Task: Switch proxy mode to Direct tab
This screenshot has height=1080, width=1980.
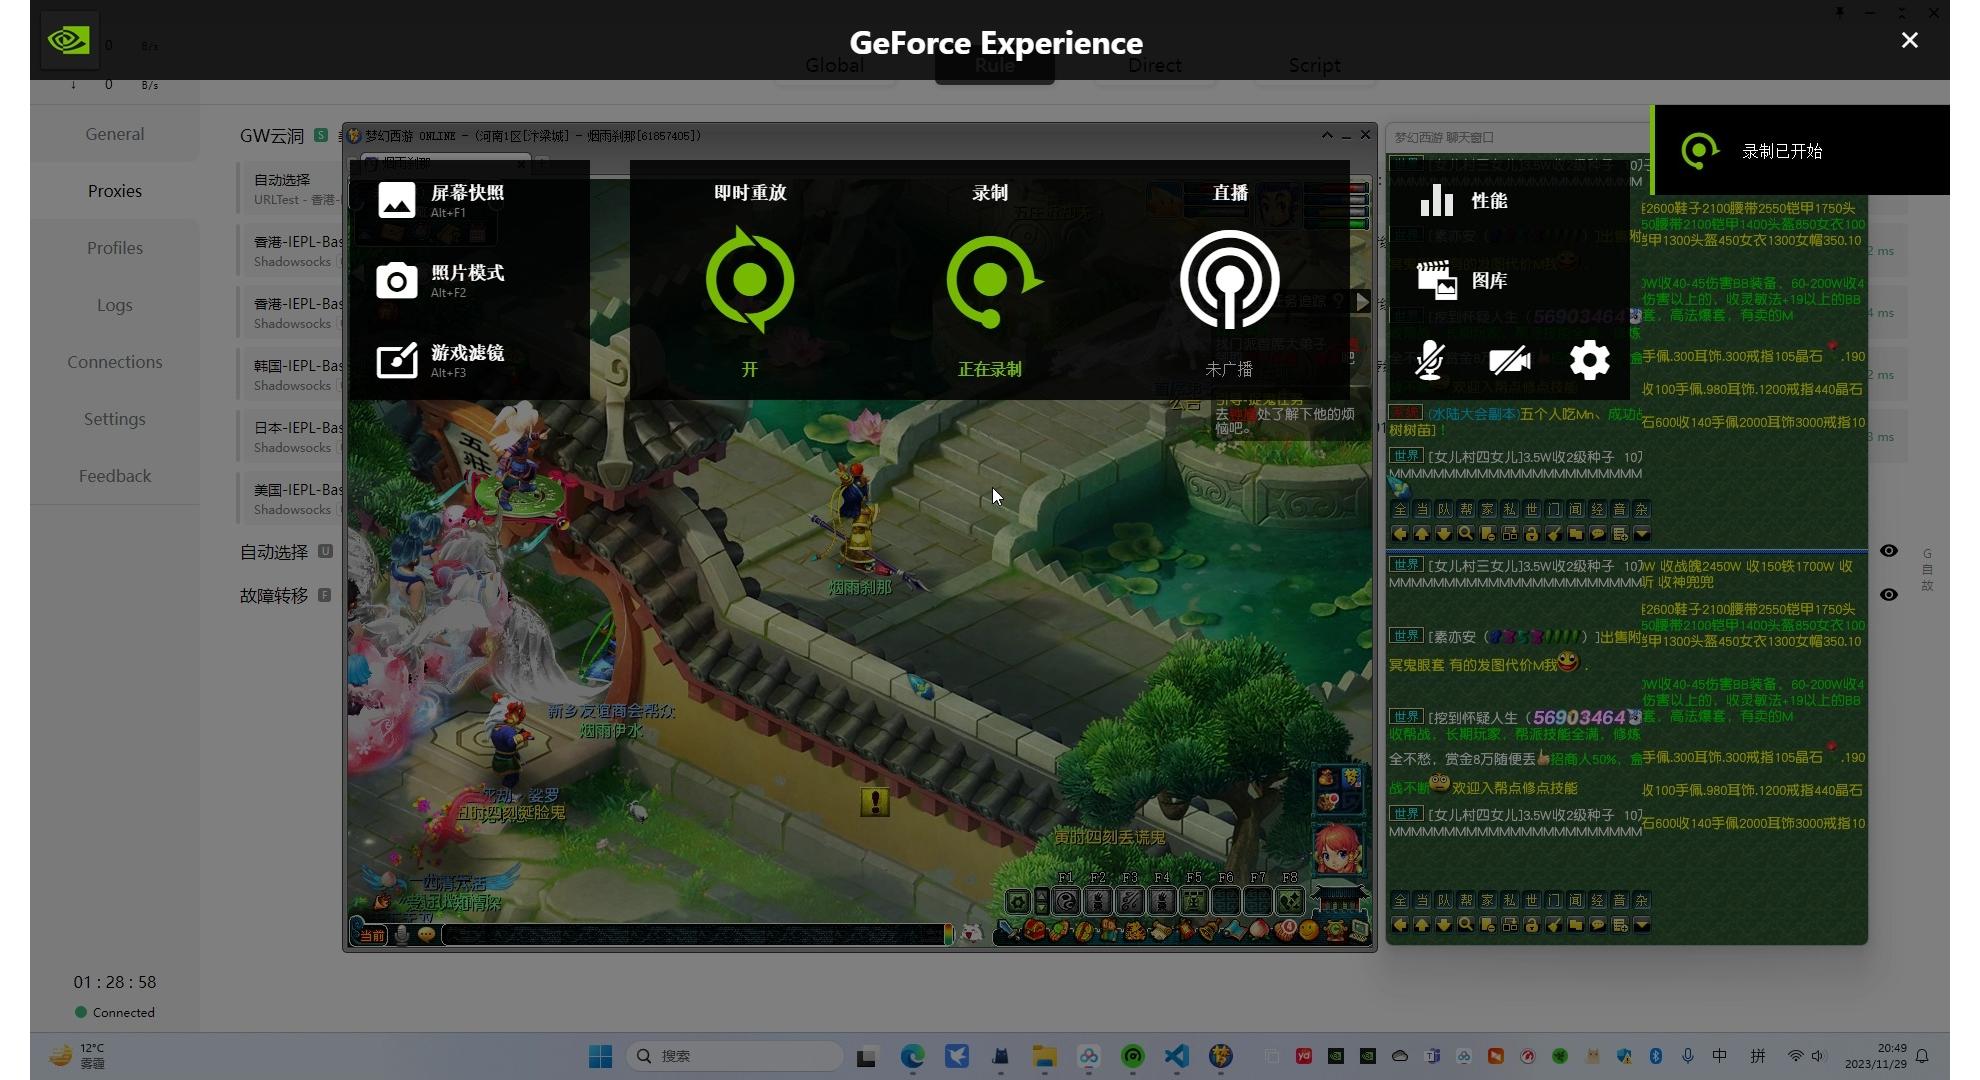Action: point(1154,65)
